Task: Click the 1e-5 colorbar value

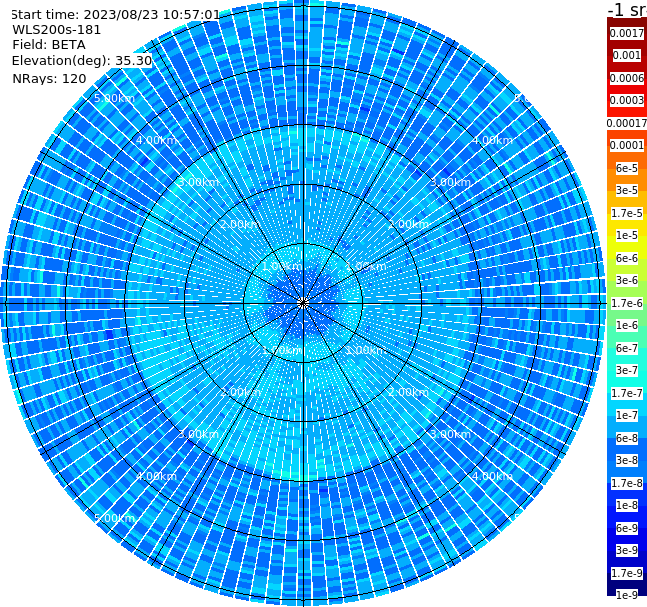Action: pyautogui.click(x=627, y=235)
